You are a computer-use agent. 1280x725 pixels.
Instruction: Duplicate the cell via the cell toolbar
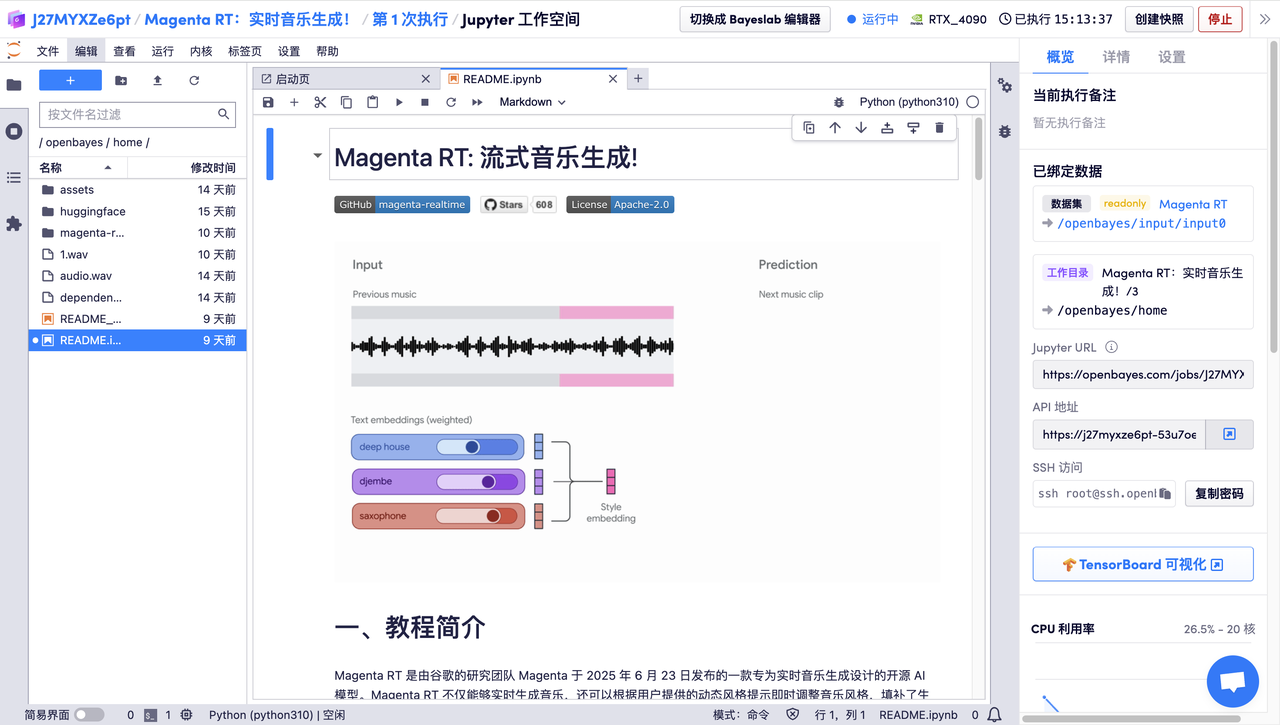(x=809, y=128)
